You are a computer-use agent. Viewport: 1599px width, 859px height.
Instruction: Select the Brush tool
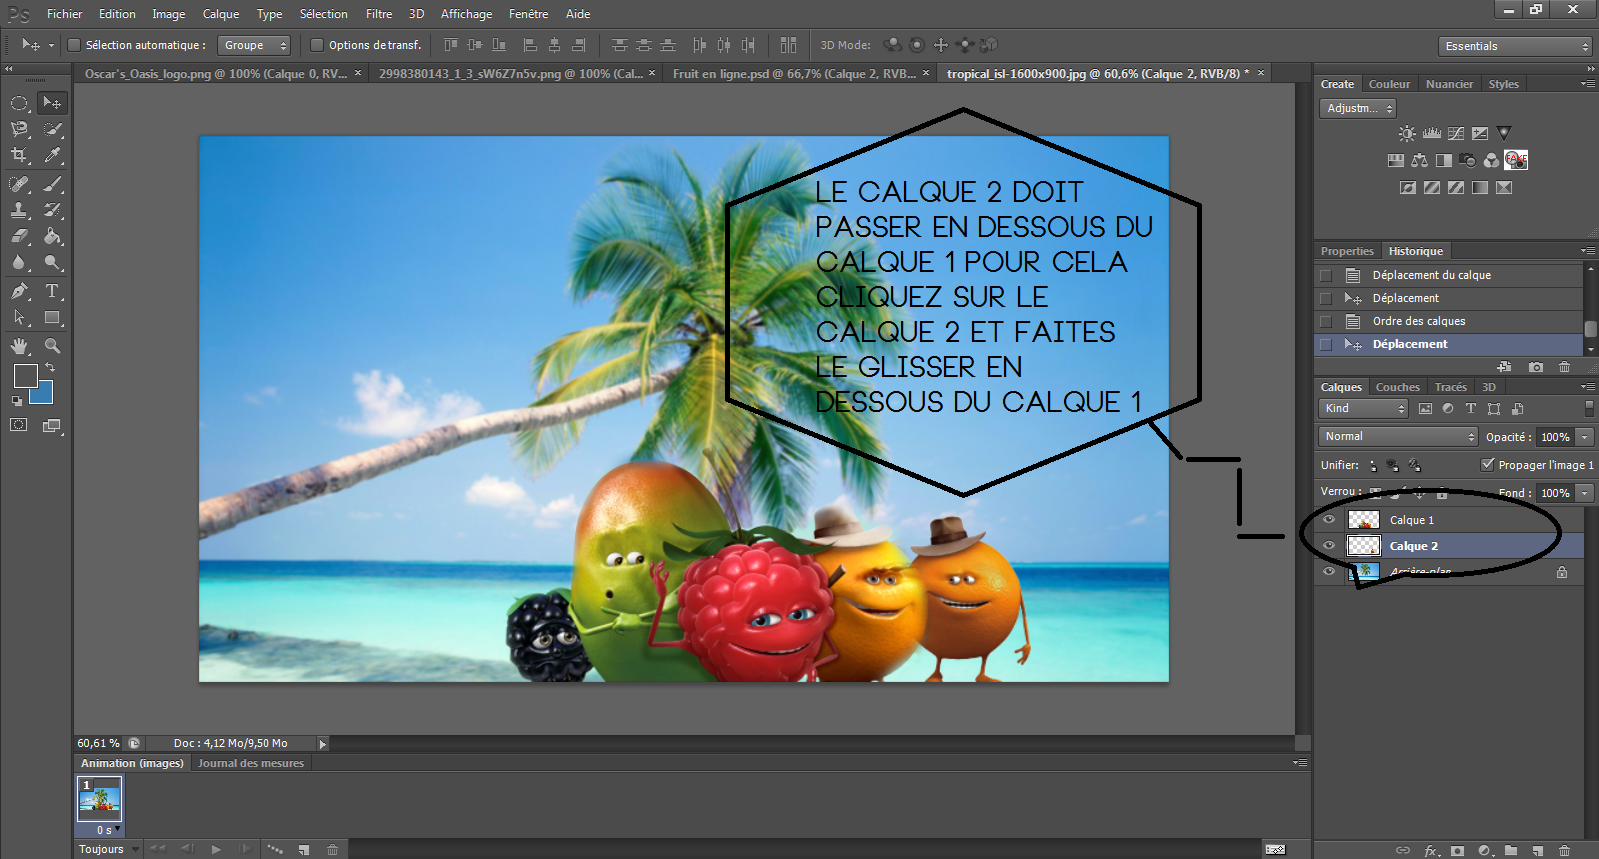point(52,184)
